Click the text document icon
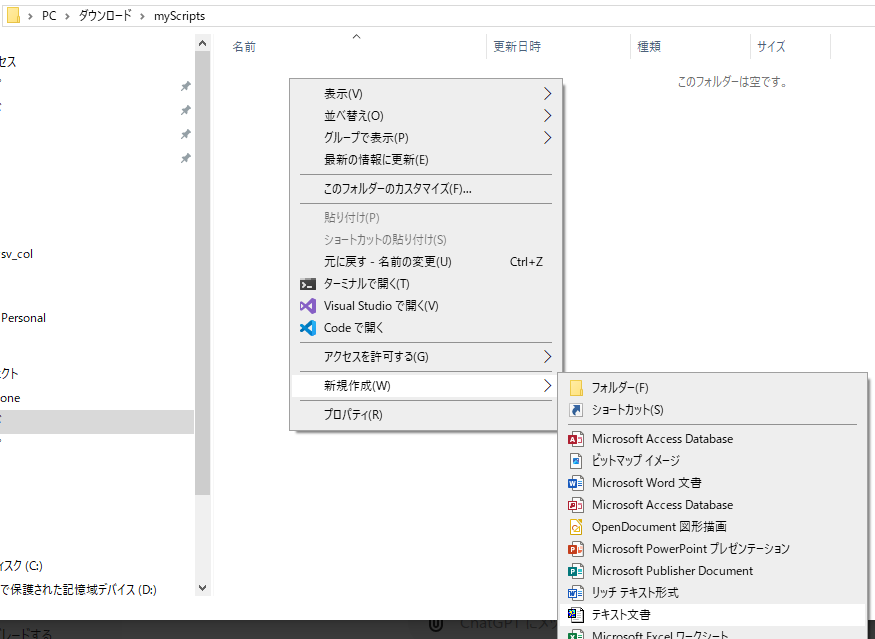Screen dimensions: 875x639 click(x=576, y=614)
